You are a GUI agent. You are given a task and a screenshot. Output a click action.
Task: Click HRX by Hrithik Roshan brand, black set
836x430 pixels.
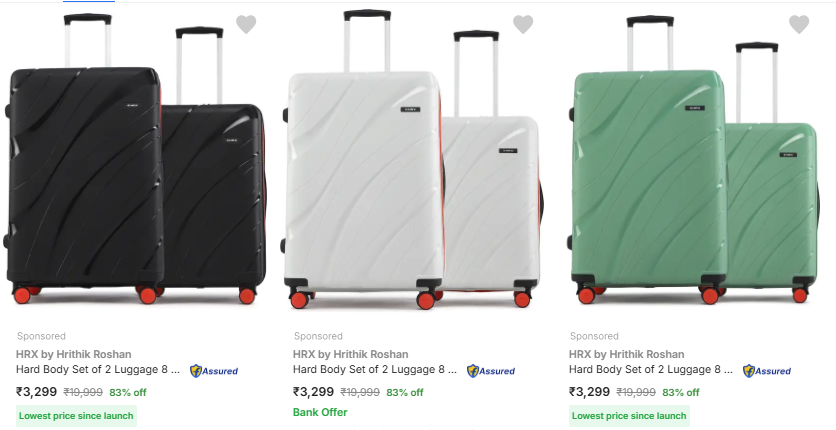73,354
